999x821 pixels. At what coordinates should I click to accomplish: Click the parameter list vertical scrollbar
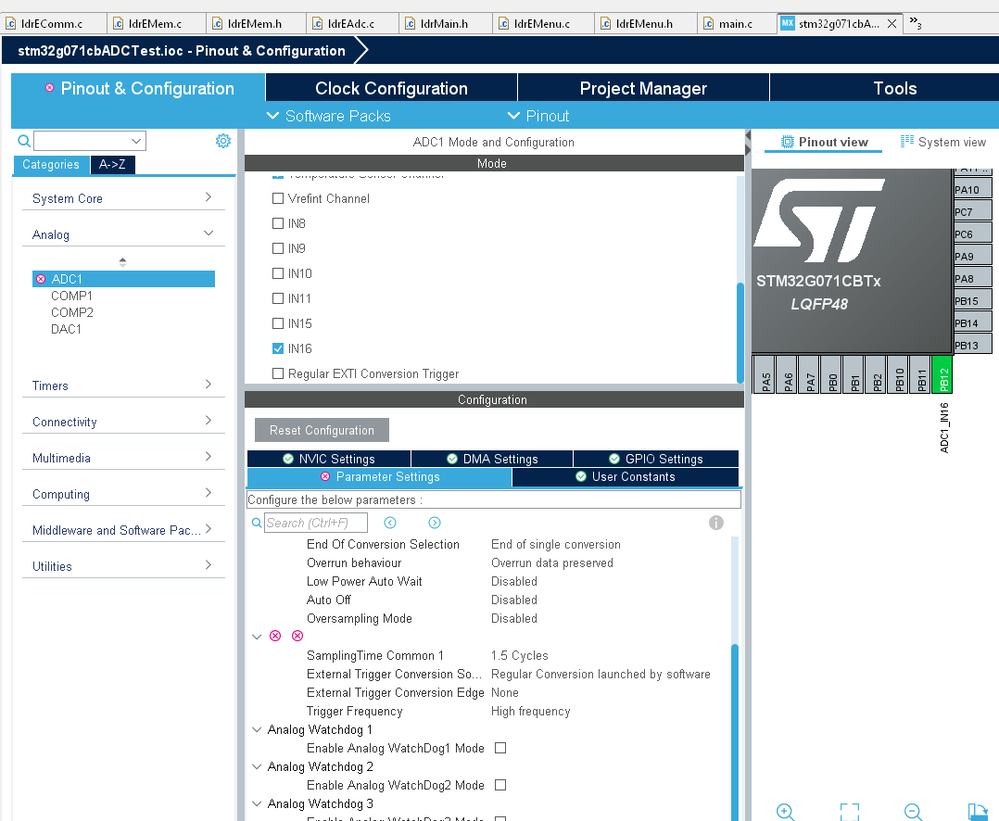[x=735, y=732]
